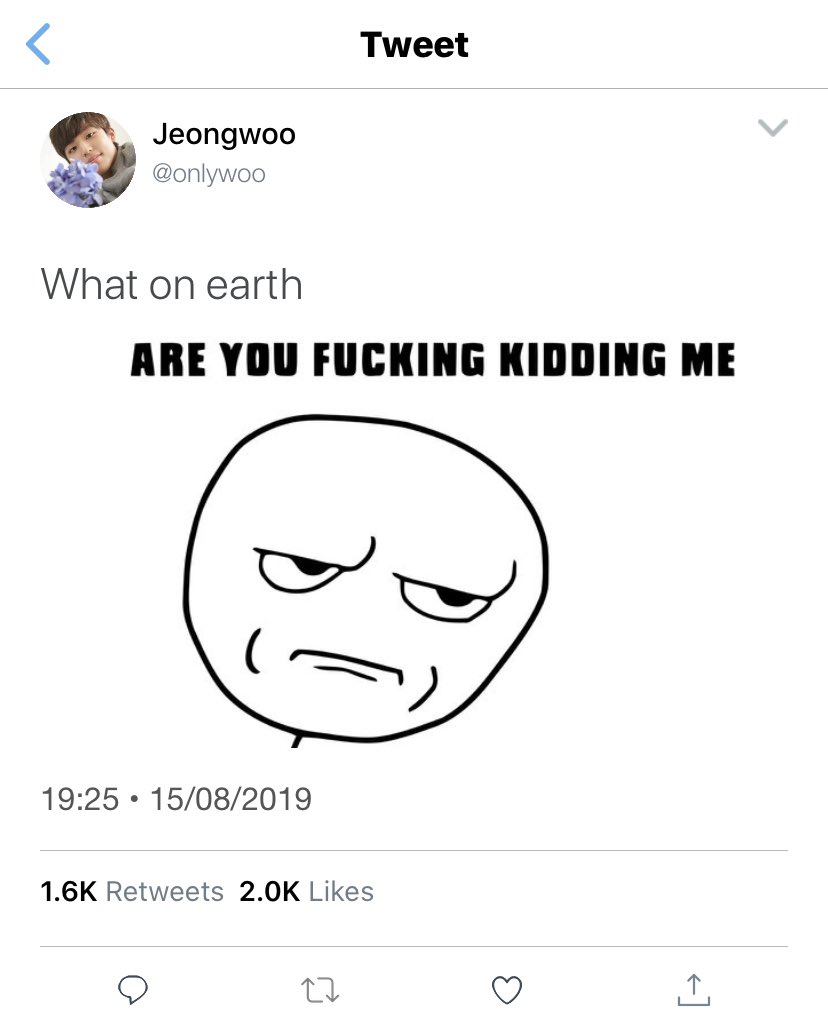The image size is (828, 1026).
Task: Retweet using the arrows icon
Action: click(x=319, y=990)
